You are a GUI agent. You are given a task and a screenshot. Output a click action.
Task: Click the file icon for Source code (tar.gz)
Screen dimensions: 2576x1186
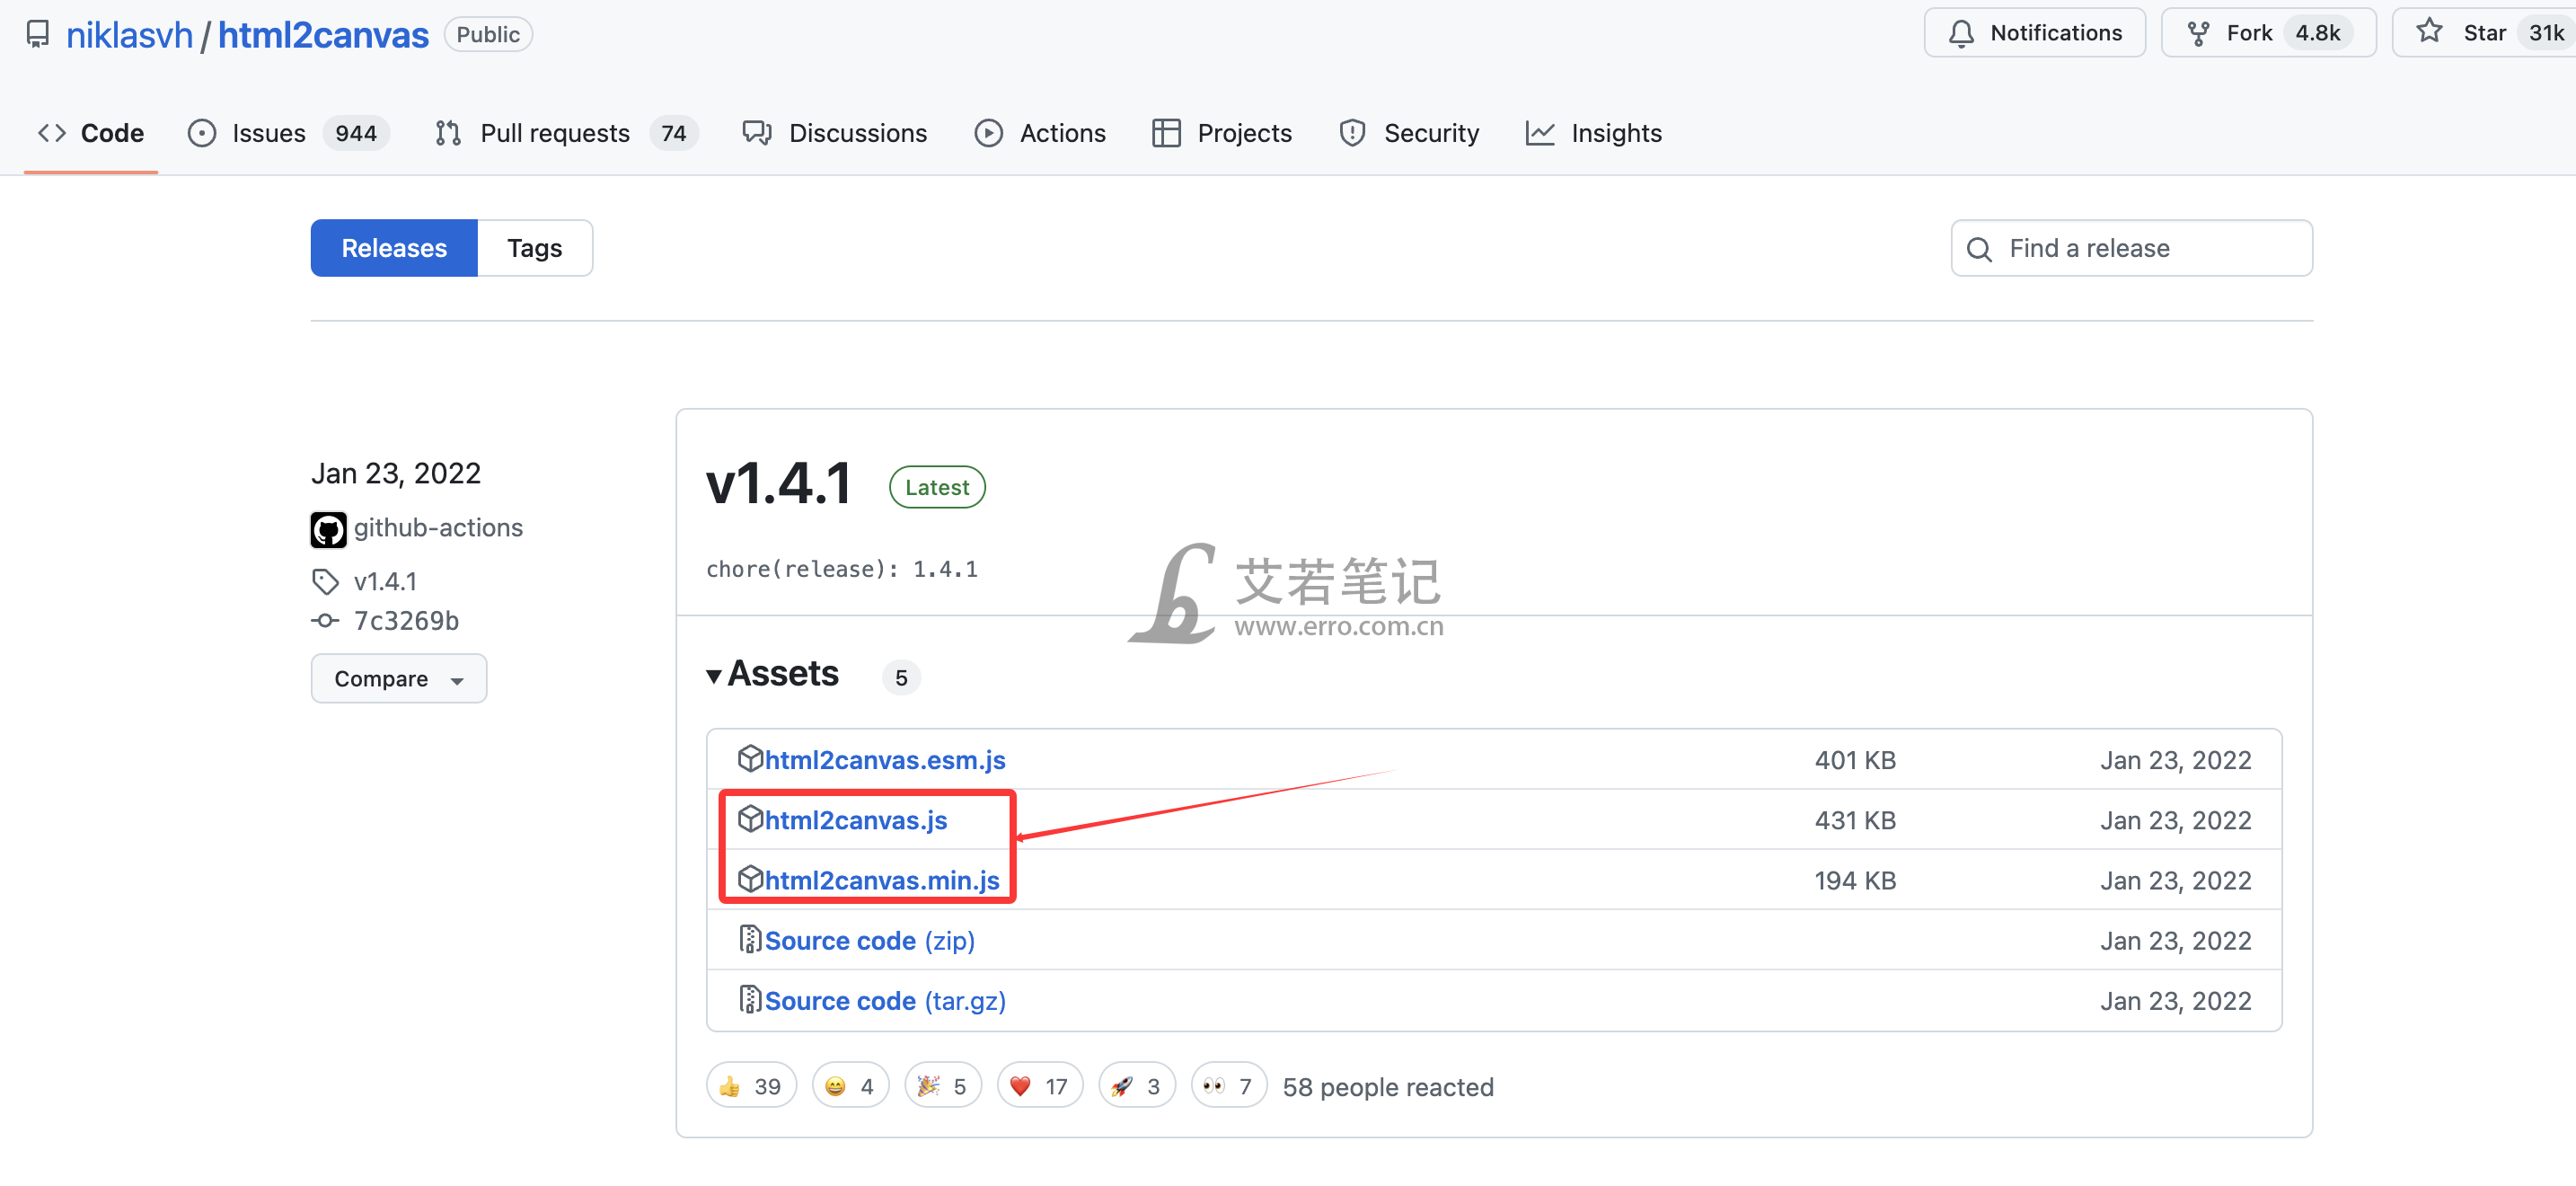pos(750,1000)
